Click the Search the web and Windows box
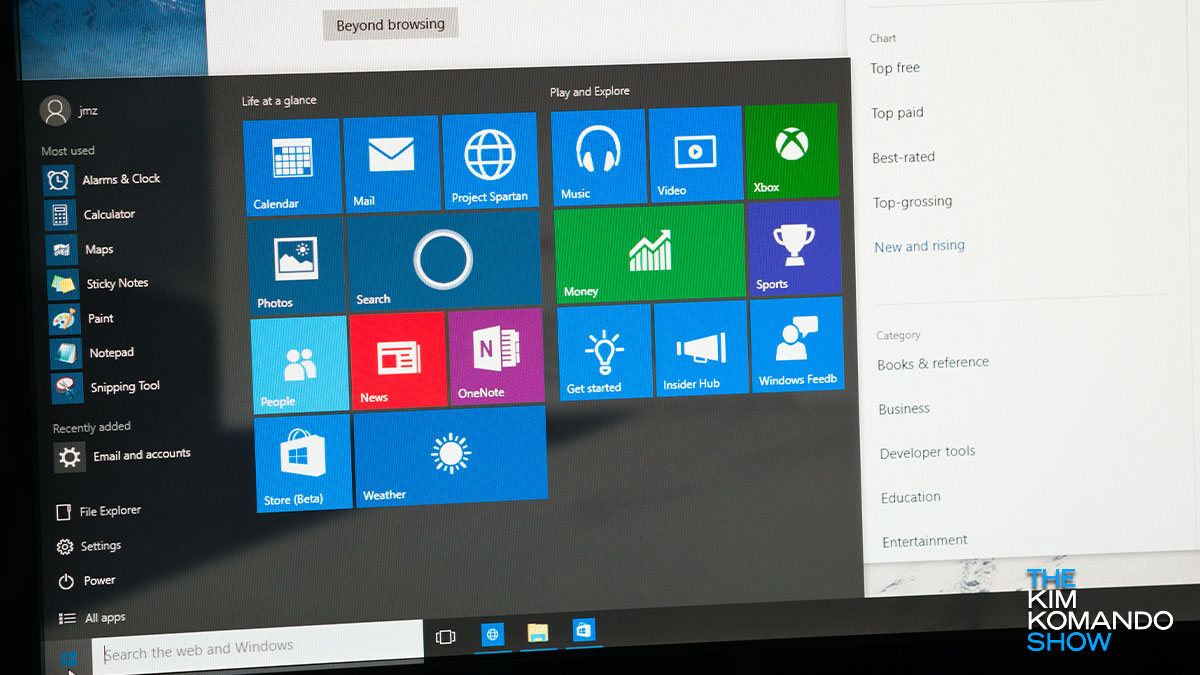Screen dimensions: 1200x675 (x=260, y=649)
